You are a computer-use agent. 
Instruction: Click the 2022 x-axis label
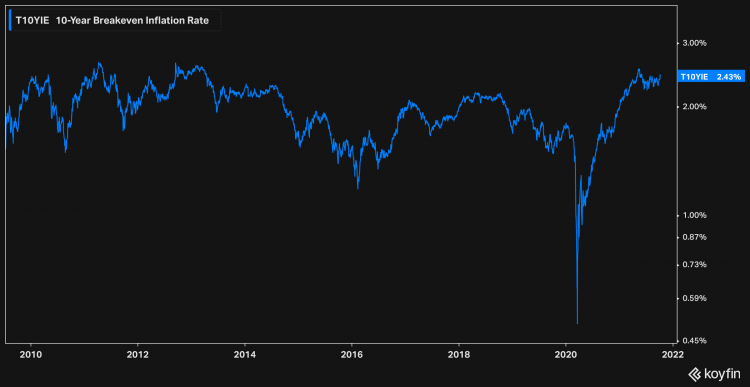[x=673, y=354]
